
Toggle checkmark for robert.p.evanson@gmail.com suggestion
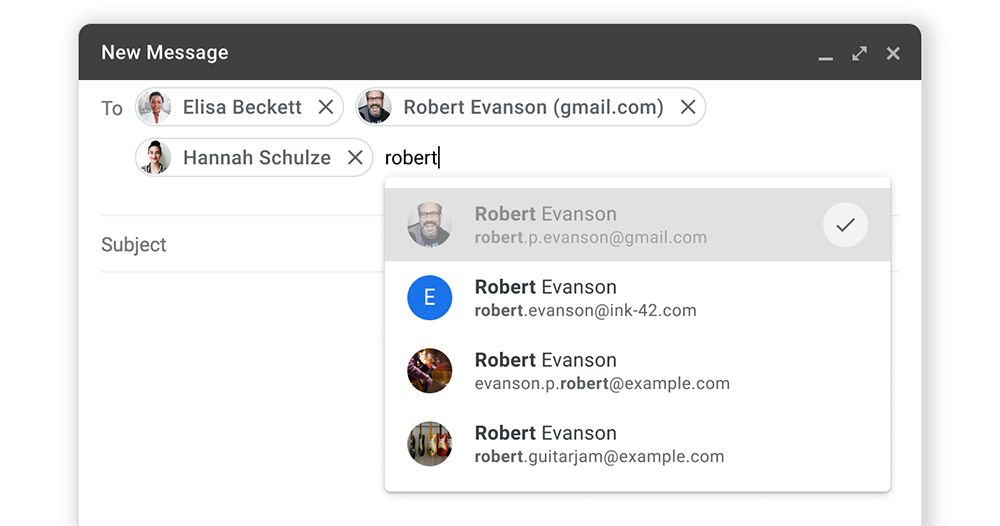click(845, 224)
